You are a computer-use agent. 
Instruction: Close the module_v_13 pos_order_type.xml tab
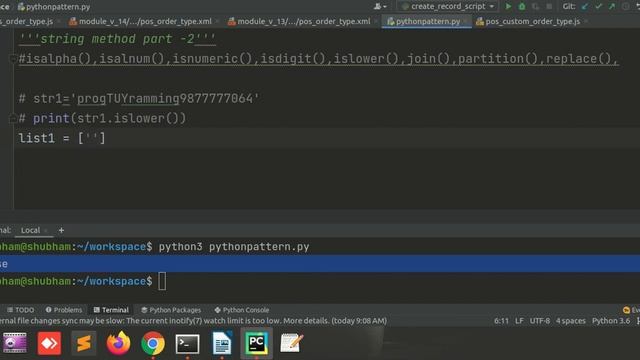(x=376, y=21)
